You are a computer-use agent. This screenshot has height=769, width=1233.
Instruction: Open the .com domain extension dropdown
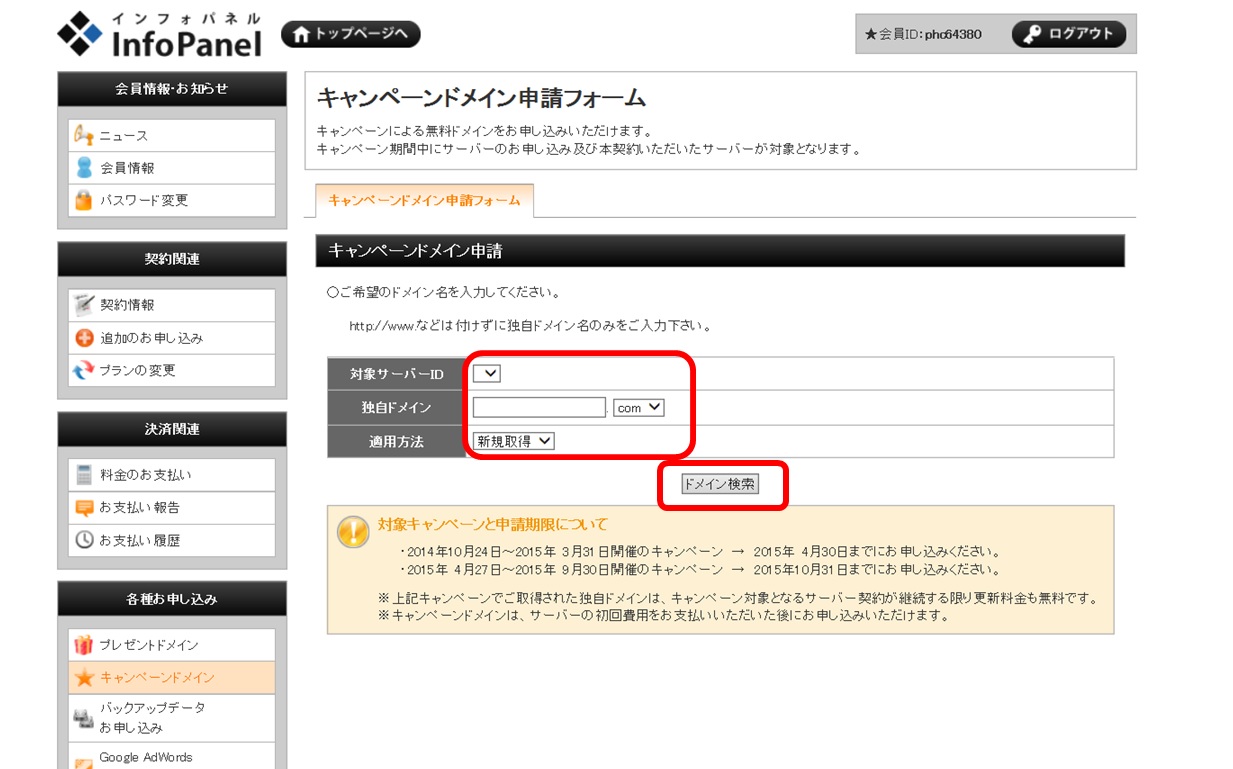click(638, 408)
